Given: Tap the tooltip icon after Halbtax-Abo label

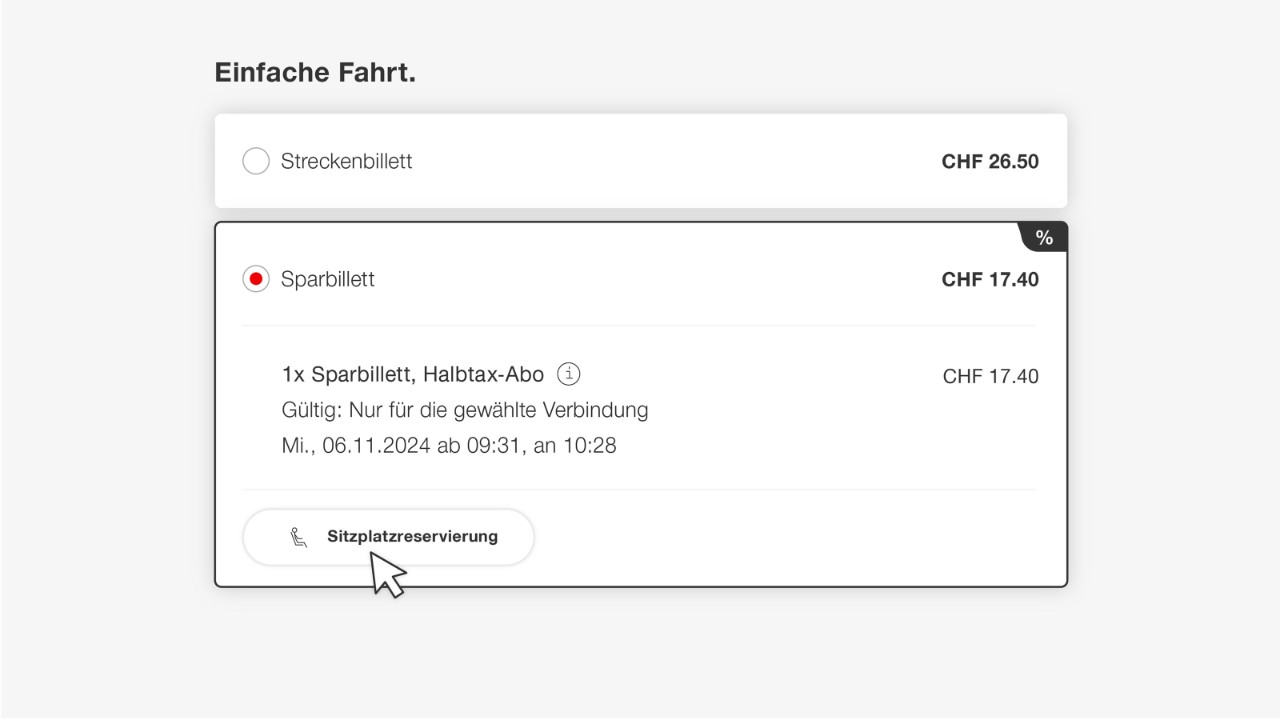Looking at the screenshot, I should pos(568,373).
